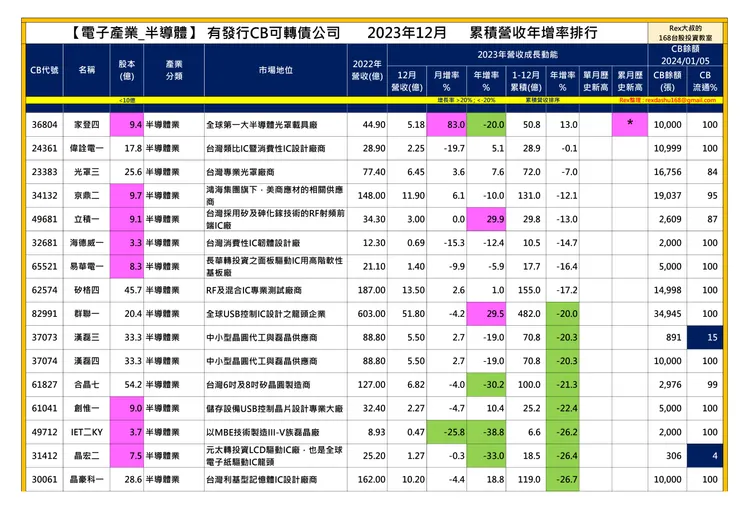Screen dimensions: 740x523
Task: Select the name cell 京鼎二
Action: (87, 195)
